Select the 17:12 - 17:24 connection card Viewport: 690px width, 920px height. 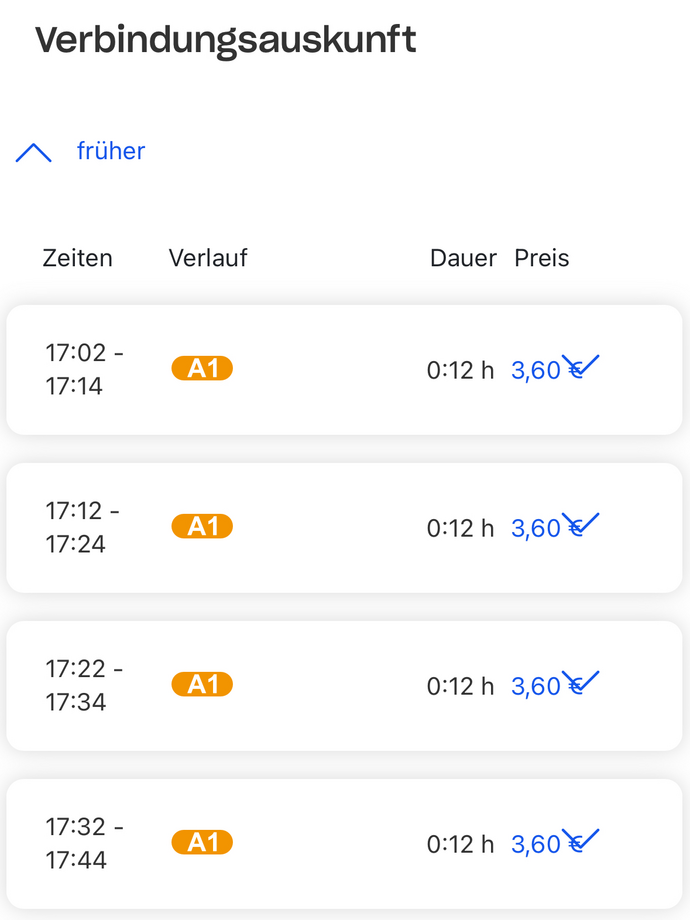click(320, 528)
